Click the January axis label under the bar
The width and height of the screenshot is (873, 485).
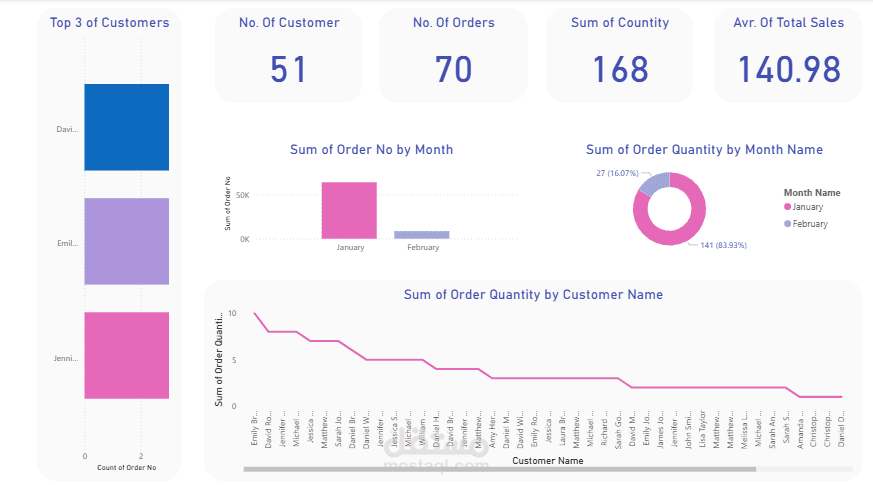tap(350, 247)
